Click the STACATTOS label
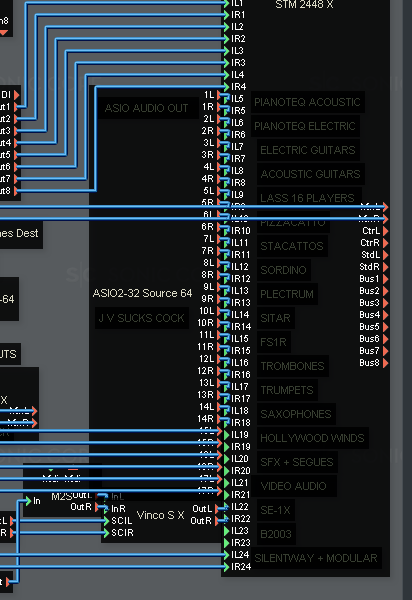Viewport: 412px width, 600px height. pos(291,246)
